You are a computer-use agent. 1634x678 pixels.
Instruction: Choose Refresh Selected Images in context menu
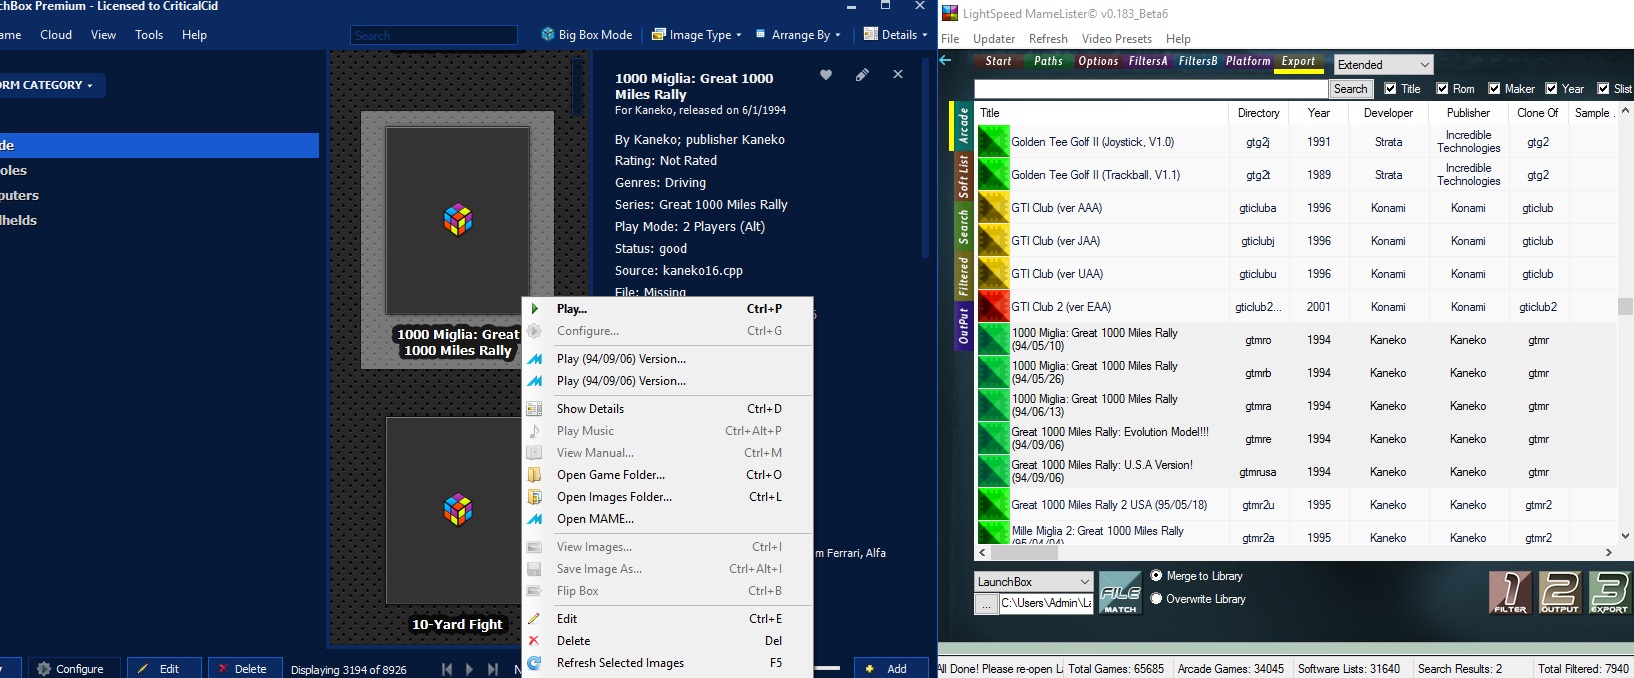(x=667, y=663)
